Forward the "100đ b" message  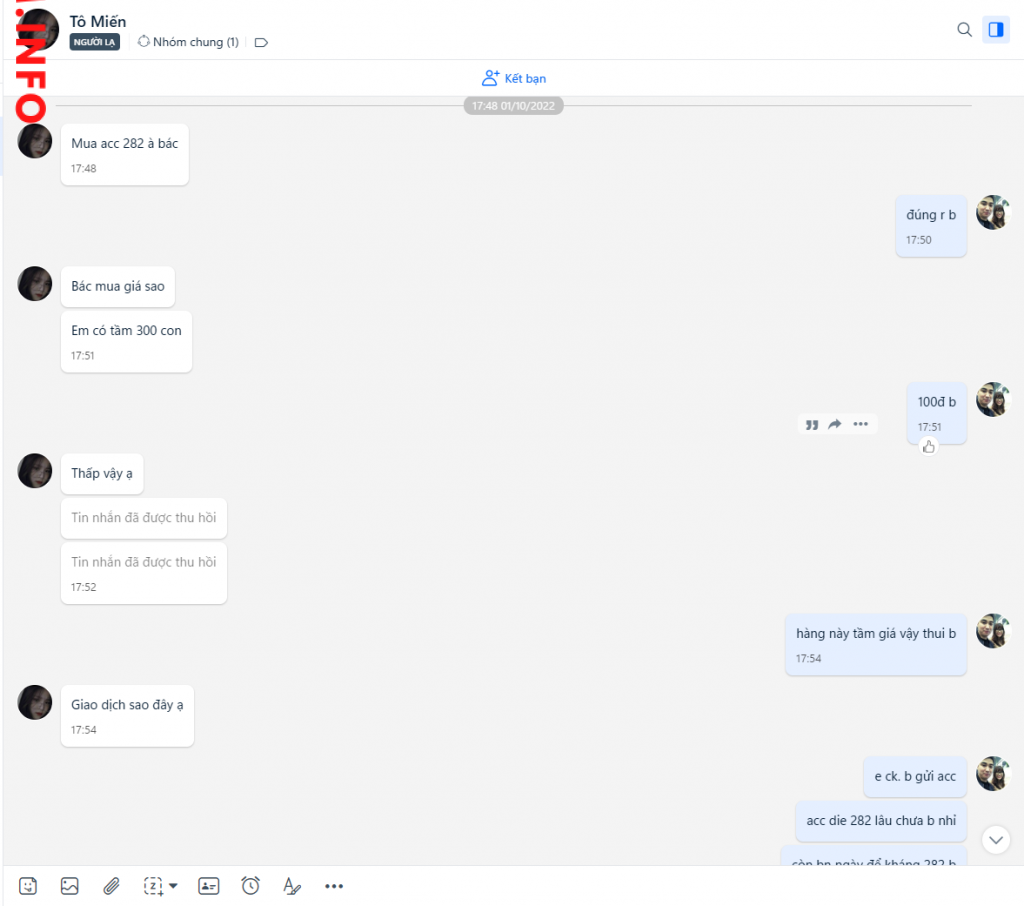click(x=835, y=424)
